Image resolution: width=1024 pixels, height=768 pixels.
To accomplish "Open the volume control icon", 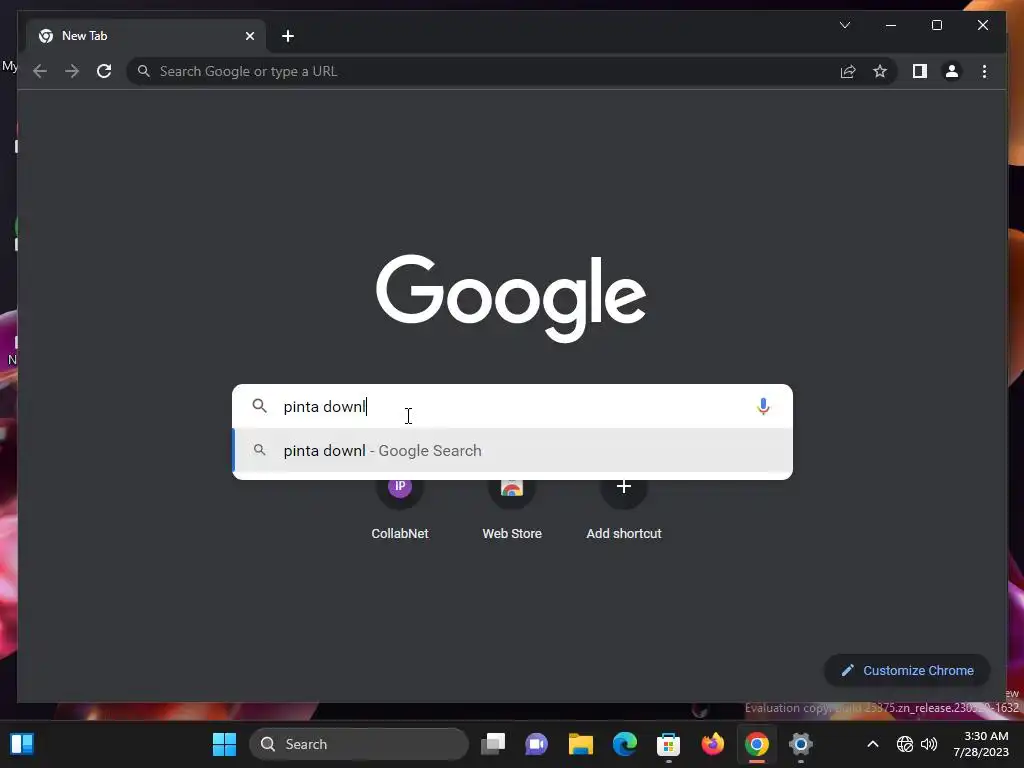I will [929, 744].
